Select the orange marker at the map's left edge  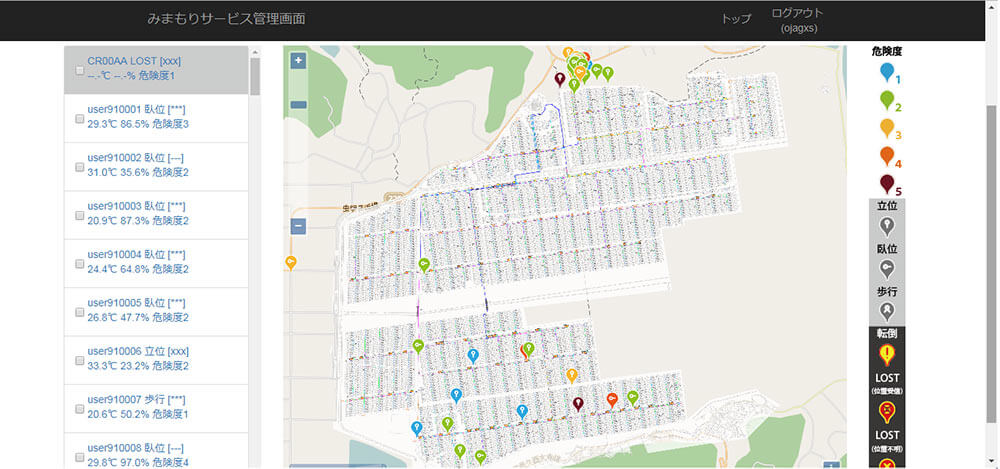pyautogui.click(x=291, y=263)
